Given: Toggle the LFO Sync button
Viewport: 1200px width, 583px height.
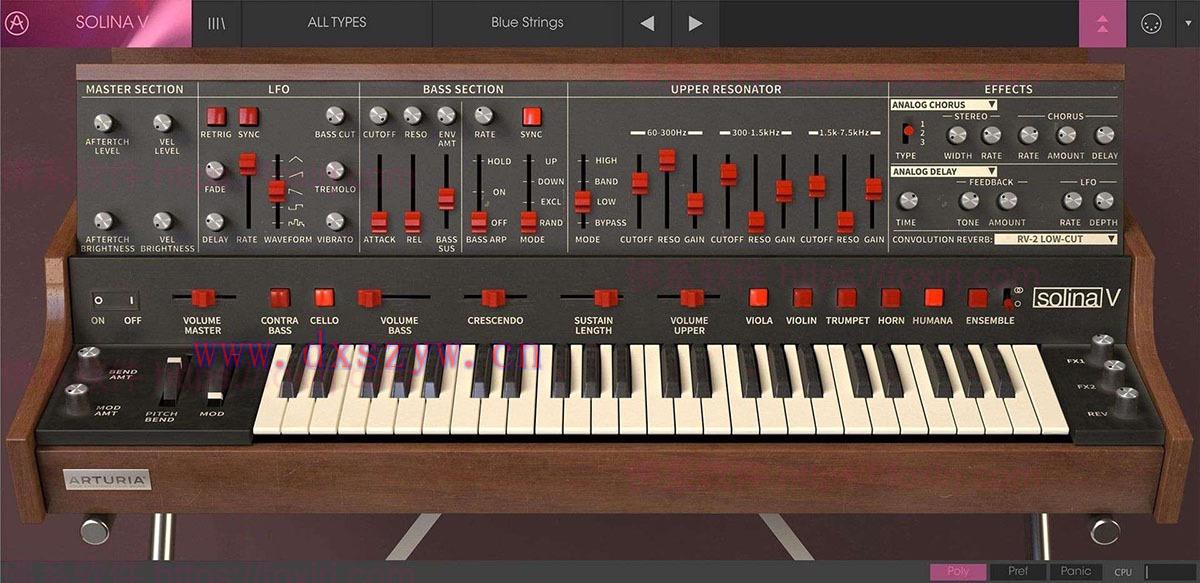Looking at the screenshot, I should 249,115.
